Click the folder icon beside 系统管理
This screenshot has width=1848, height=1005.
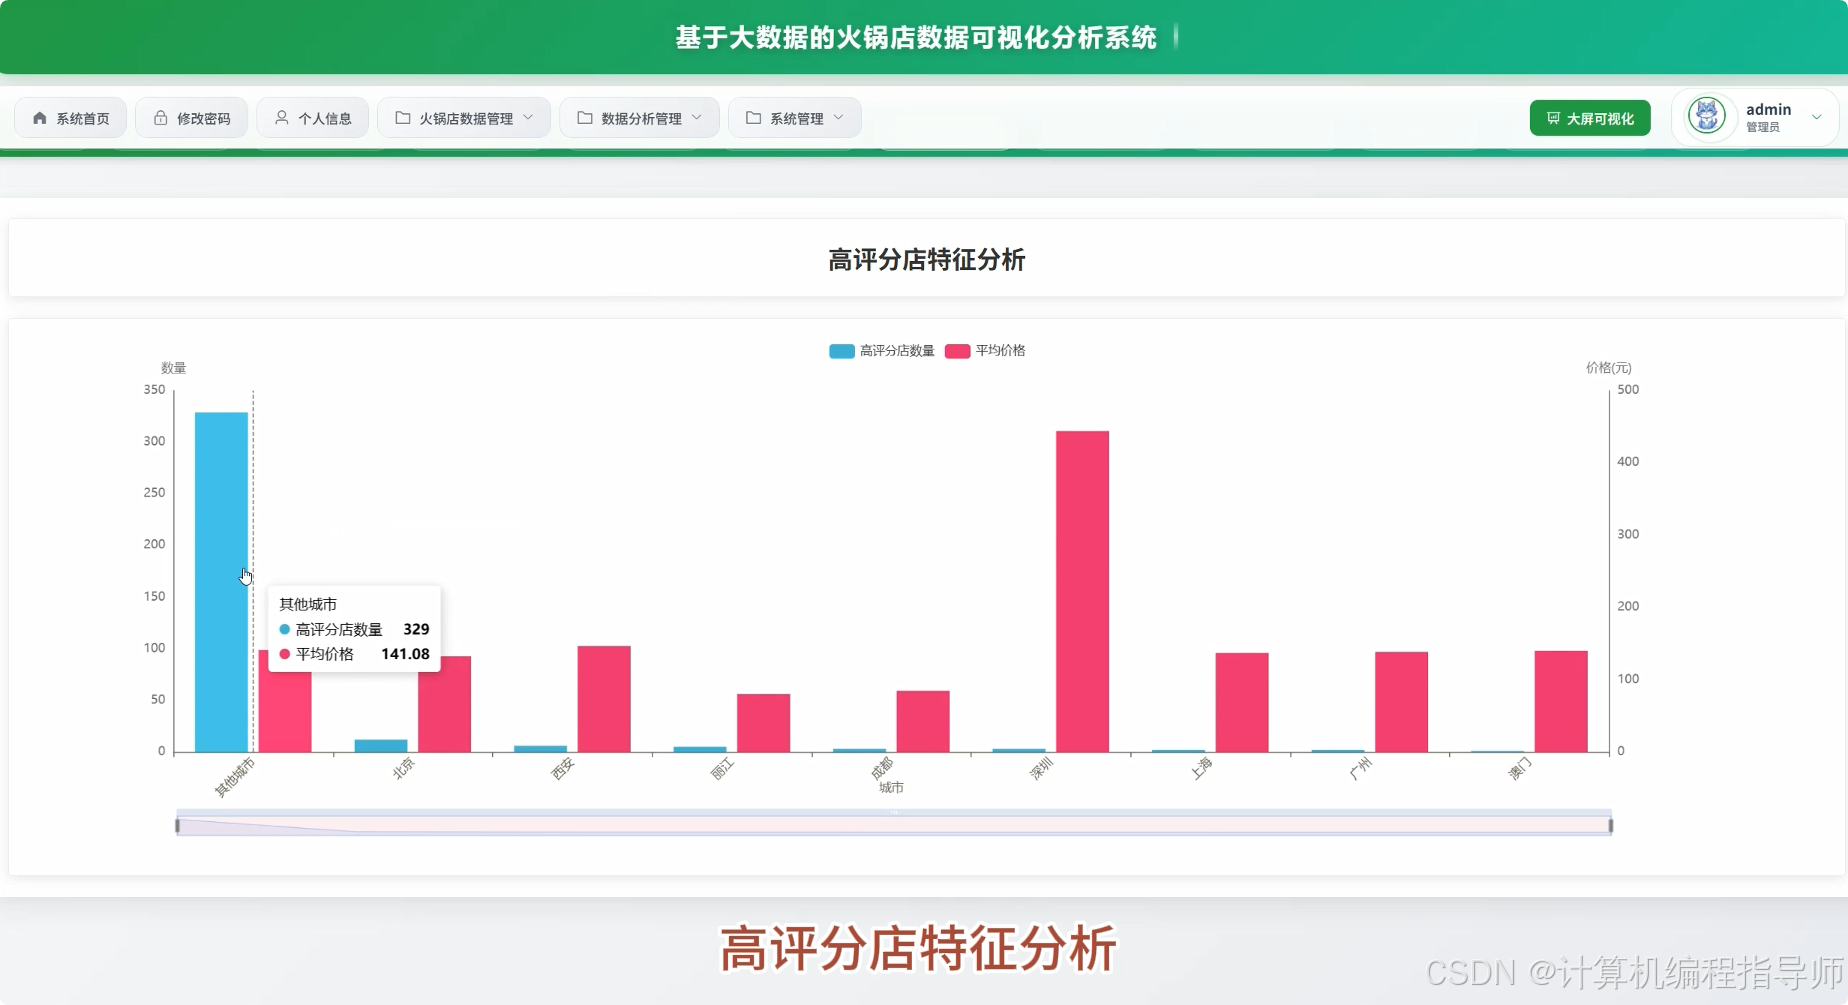coord(754,118)
